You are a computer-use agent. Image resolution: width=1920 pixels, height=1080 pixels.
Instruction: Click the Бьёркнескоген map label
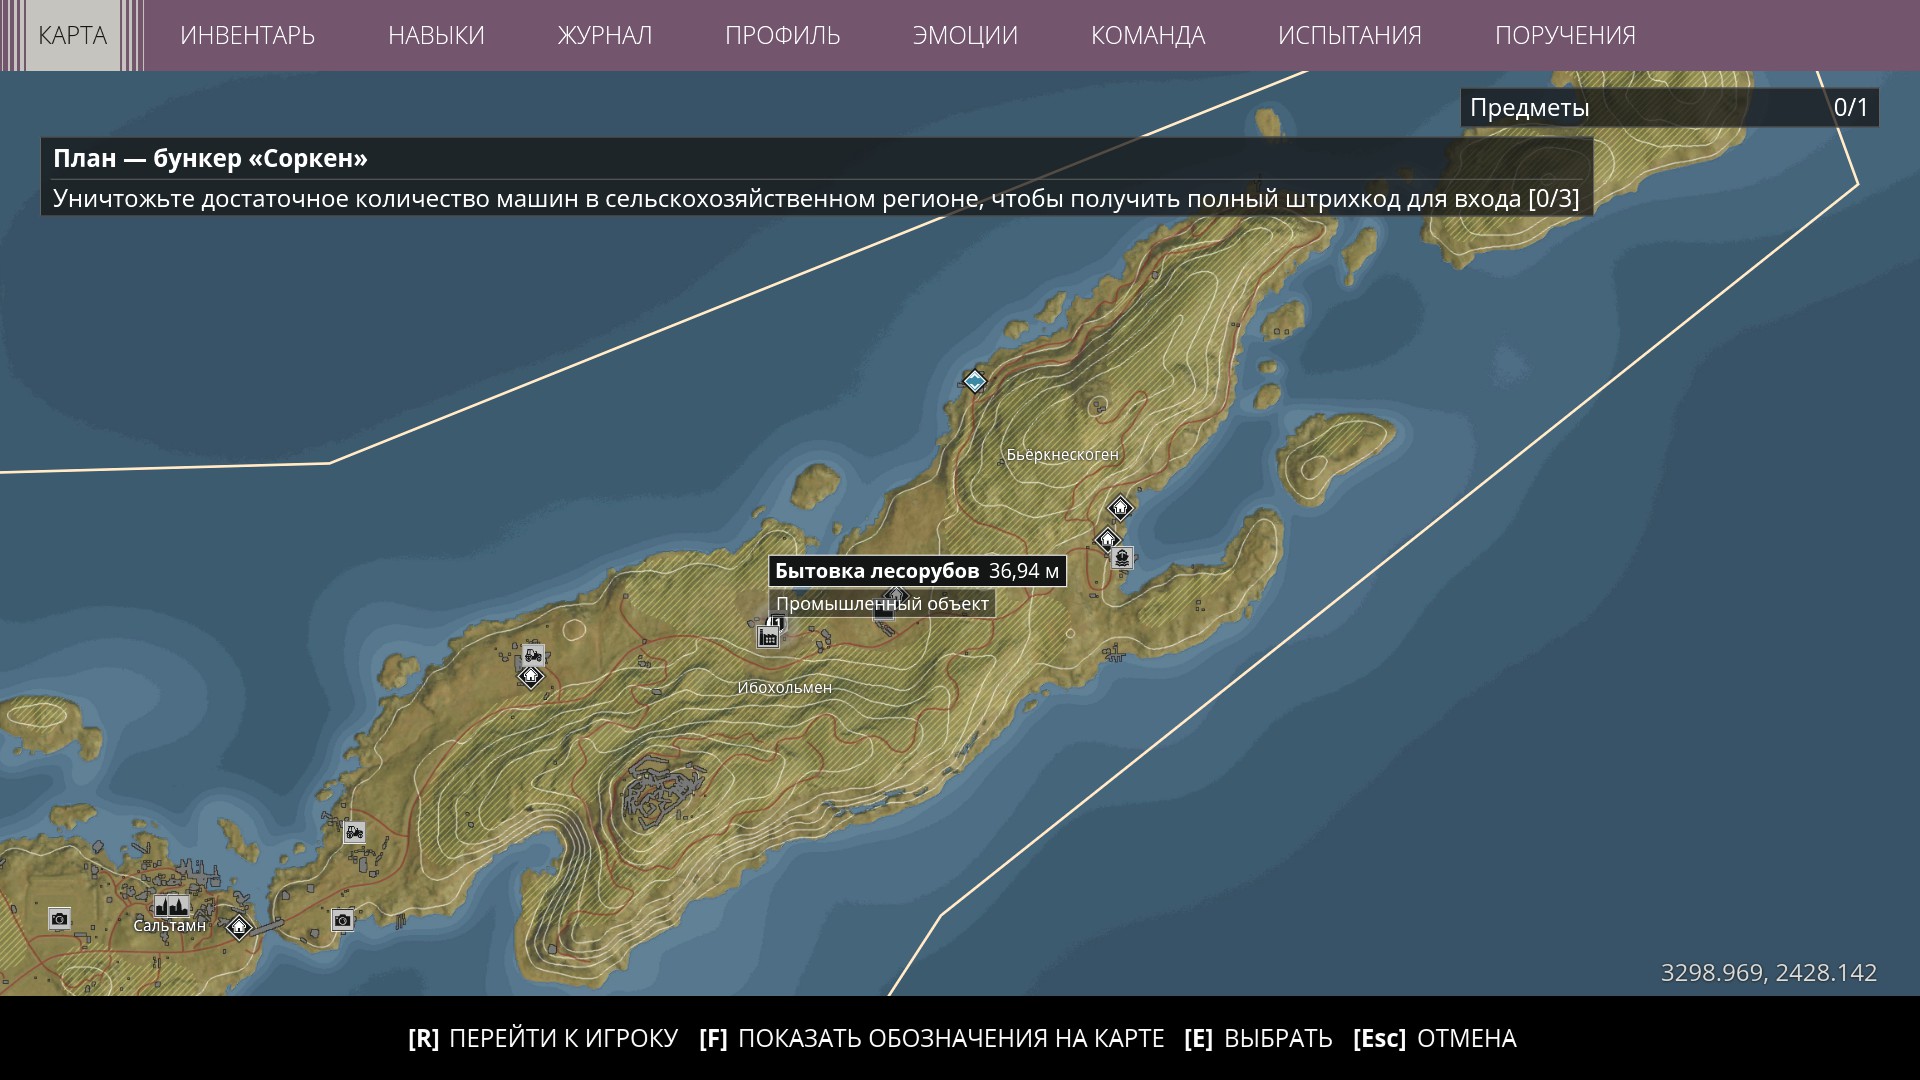click(1062, 454)
